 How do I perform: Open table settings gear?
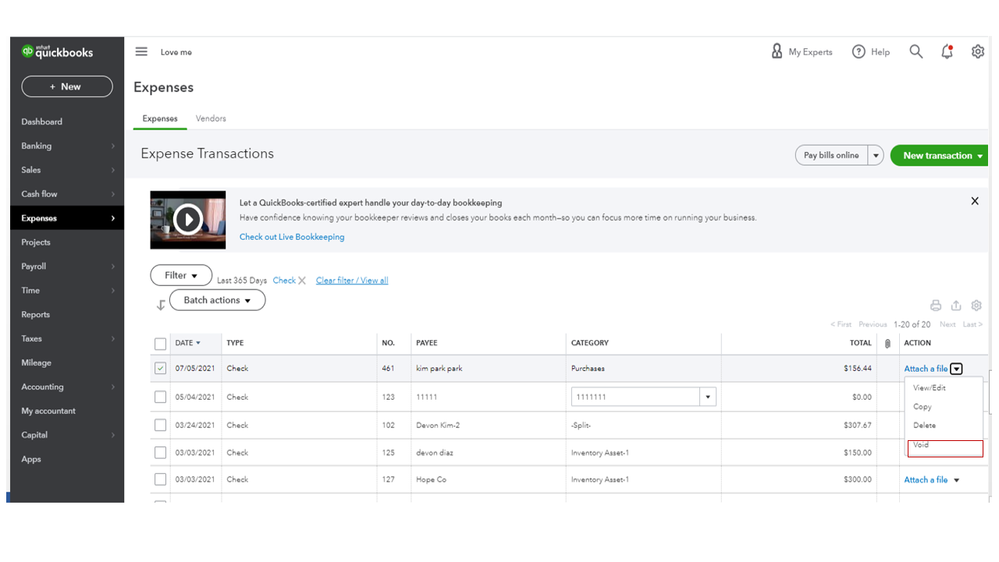click(976, 305)
